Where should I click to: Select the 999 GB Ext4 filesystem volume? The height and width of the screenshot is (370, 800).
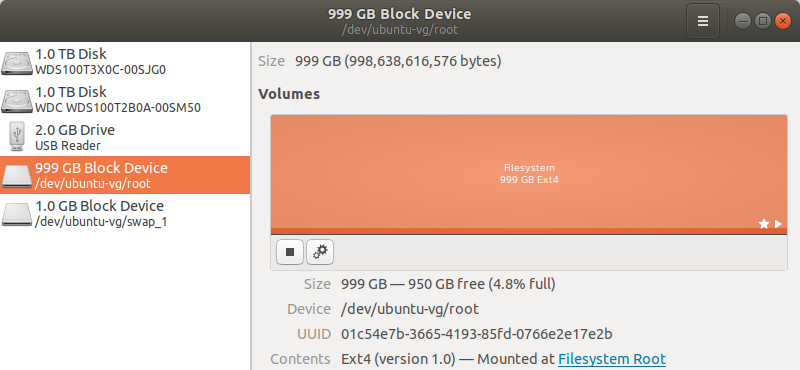click(529, 174)
